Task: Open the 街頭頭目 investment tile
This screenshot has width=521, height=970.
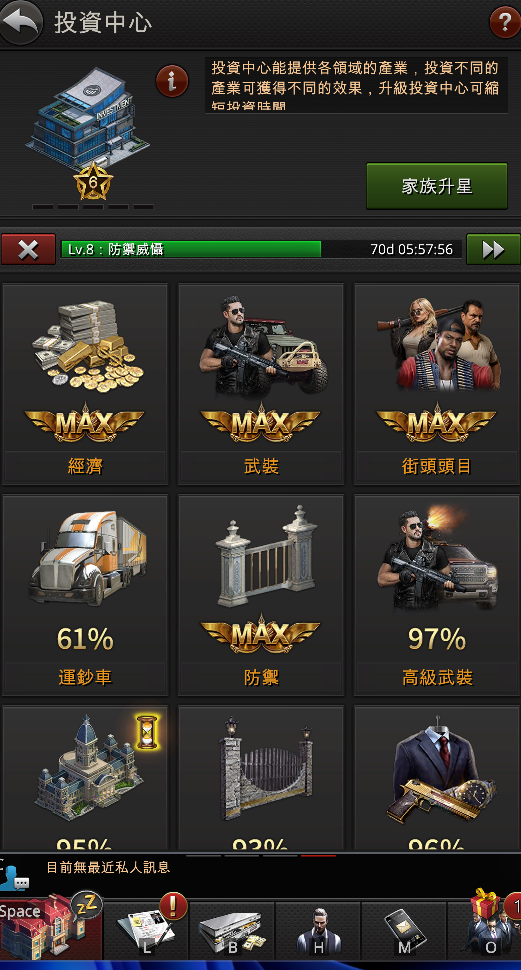Action: point(437,384)
